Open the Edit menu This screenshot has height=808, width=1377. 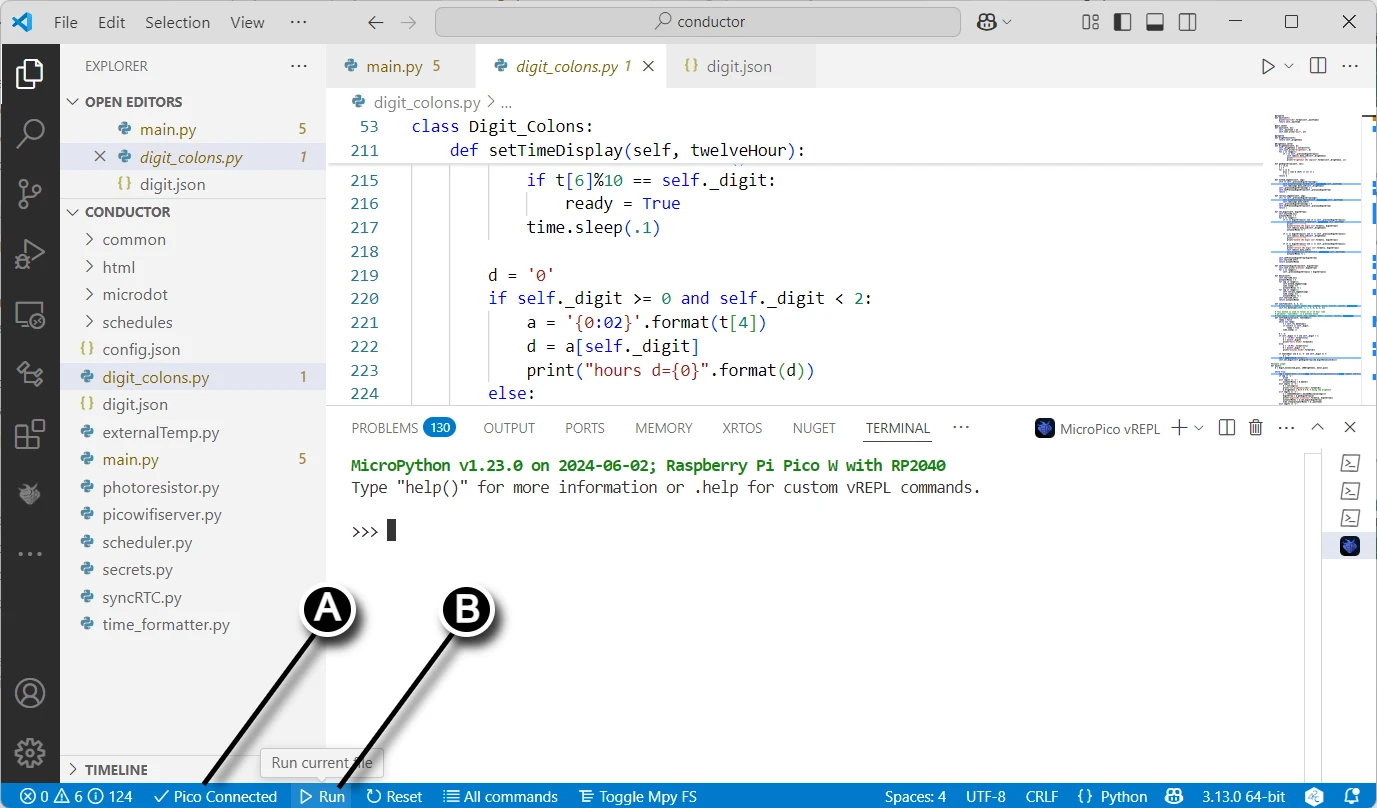tap(112, 22)
